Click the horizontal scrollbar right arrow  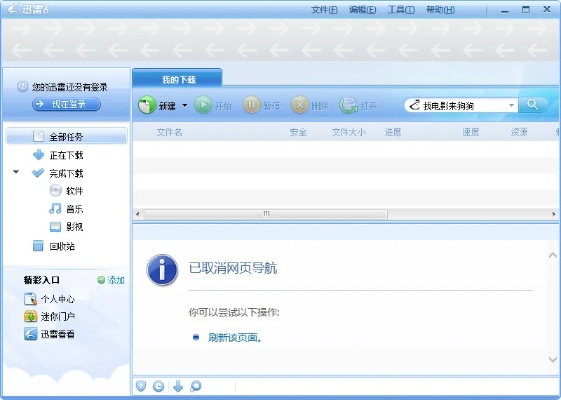(x=554, y=214)
